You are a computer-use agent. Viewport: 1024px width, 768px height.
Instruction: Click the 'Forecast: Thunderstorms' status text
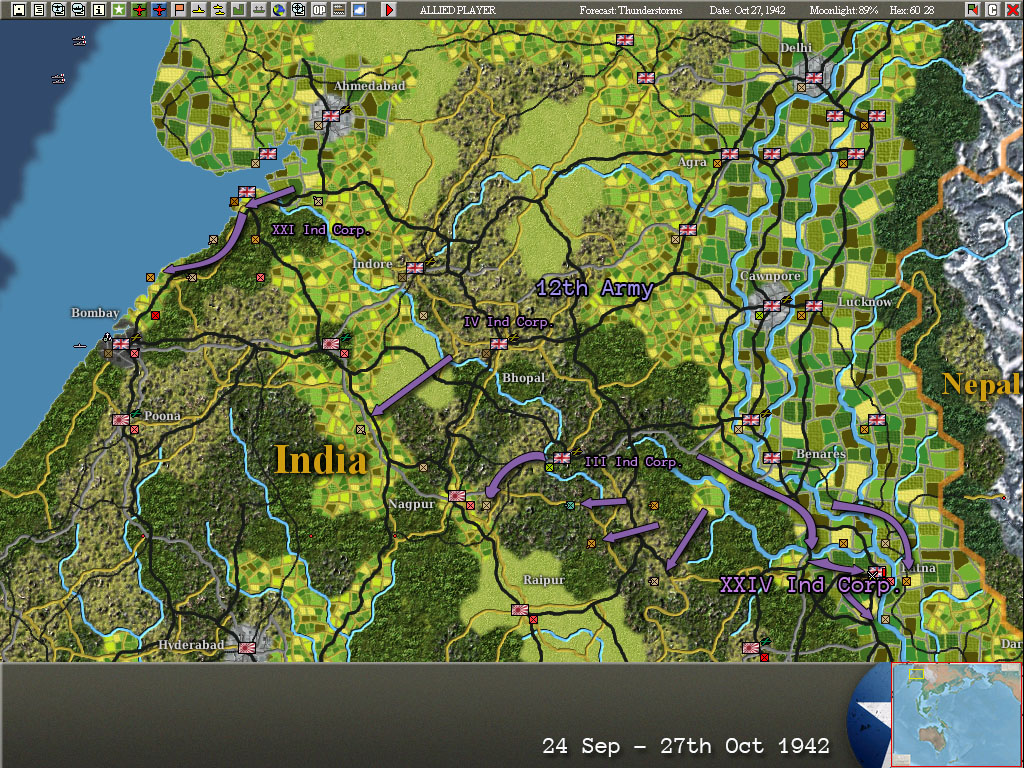tap(630, 10)
